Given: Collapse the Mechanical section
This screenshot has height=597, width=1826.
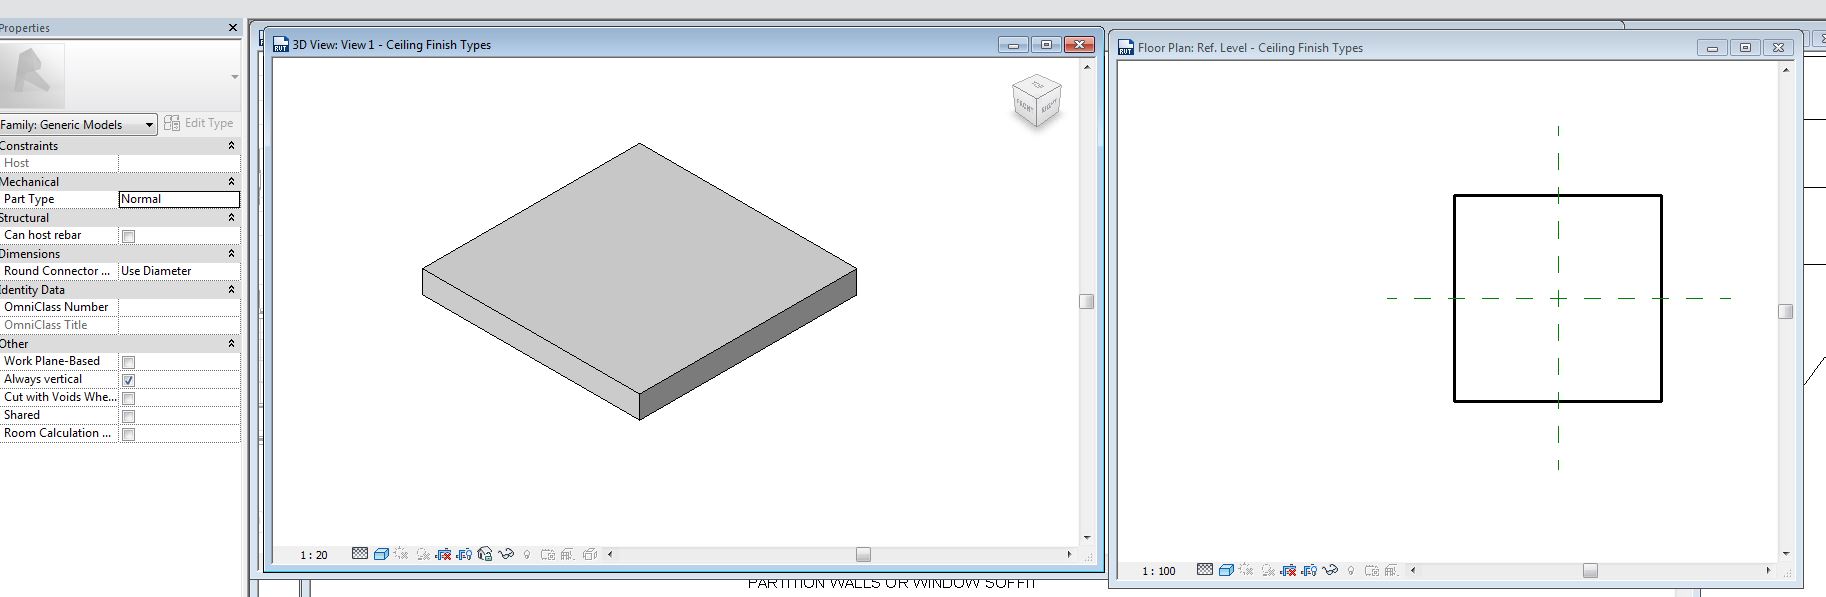Looking at the screenshot, I should click(x=232, y=182).
